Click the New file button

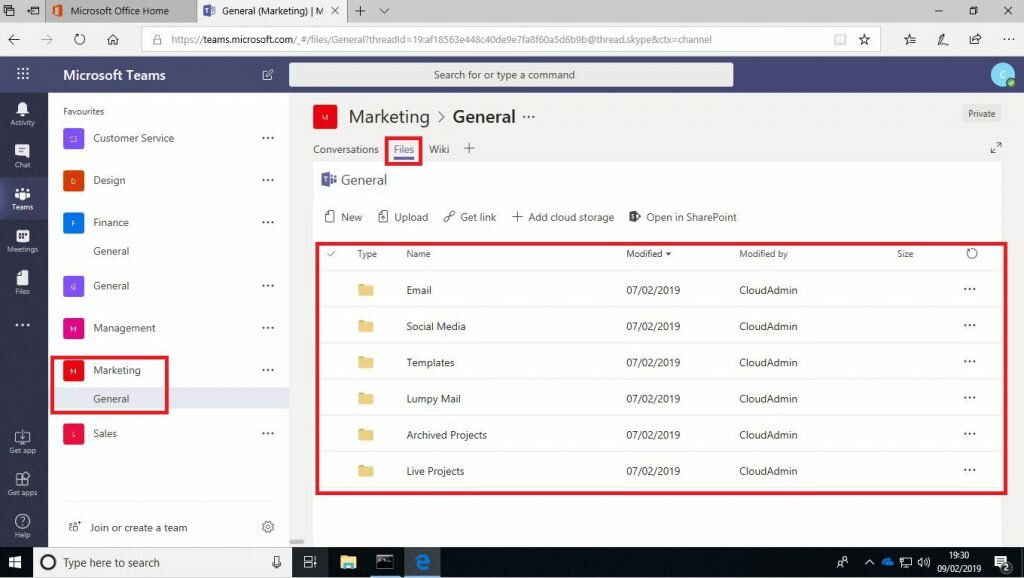[x=343, y=217]
